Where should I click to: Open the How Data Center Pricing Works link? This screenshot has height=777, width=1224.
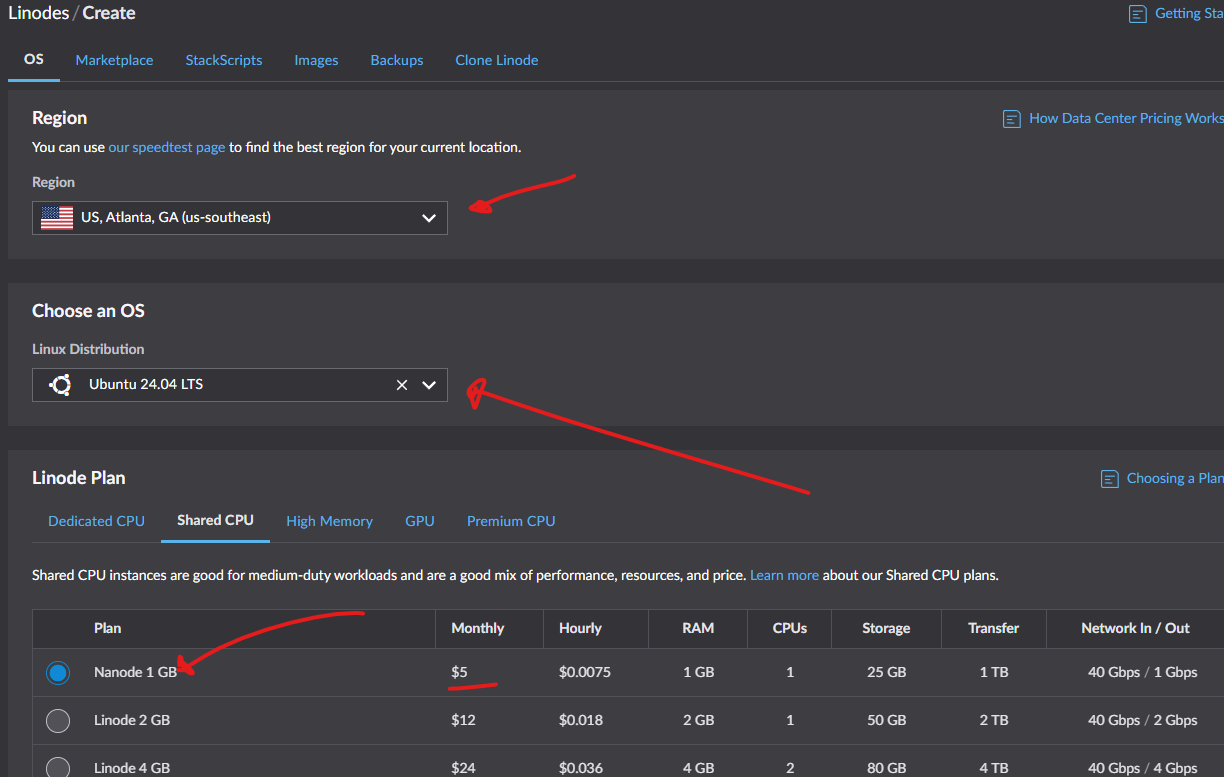click(1126, 118)
